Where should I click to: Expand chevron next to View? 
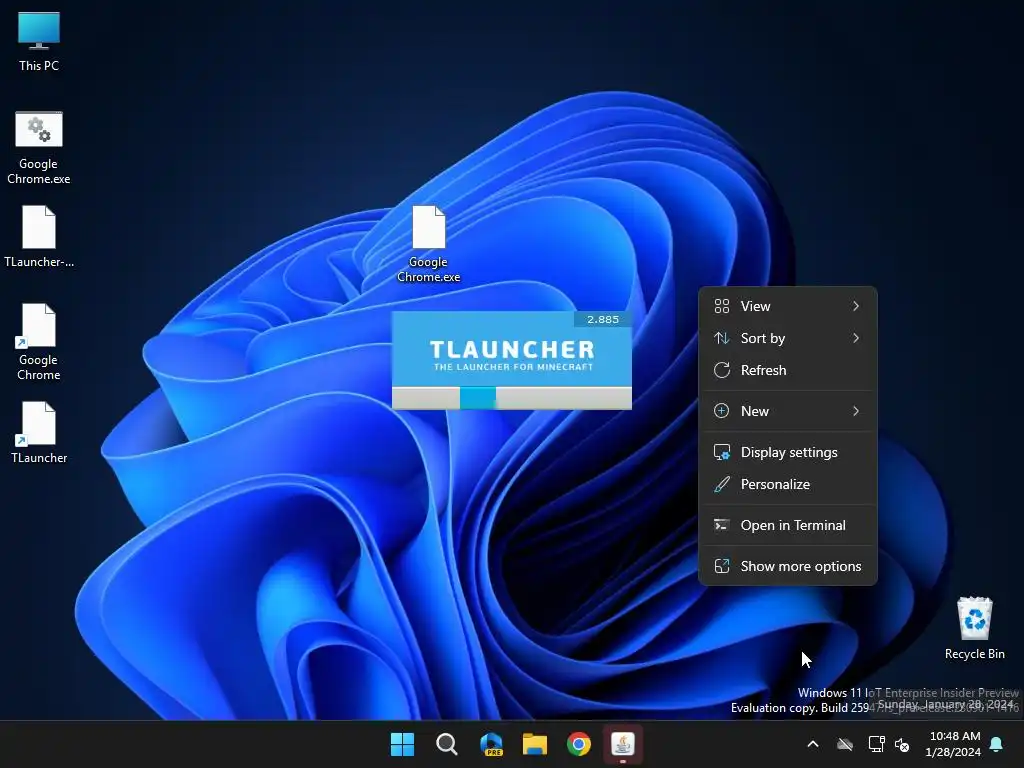pyautogui.click(x=856, y=306)
